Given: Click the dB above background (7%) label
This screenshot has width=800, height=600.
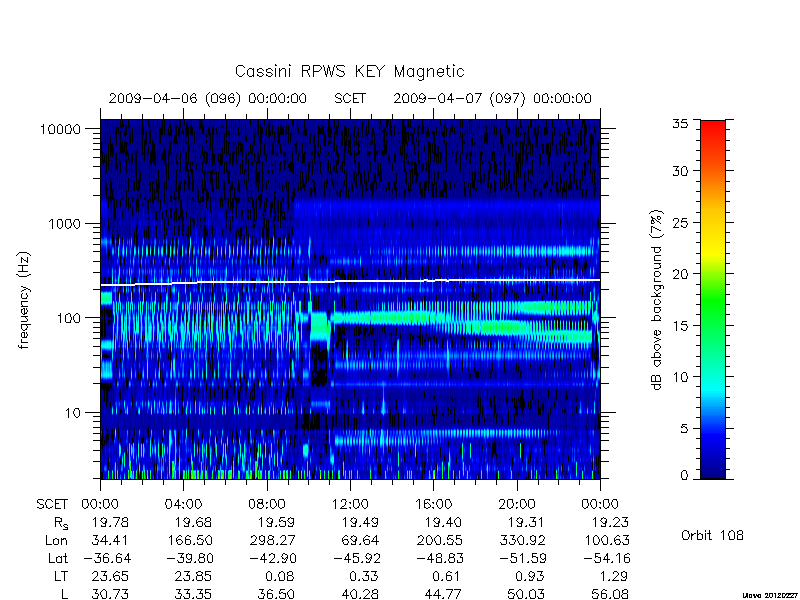Looking at the screenshot, I should tap(658, 300).
